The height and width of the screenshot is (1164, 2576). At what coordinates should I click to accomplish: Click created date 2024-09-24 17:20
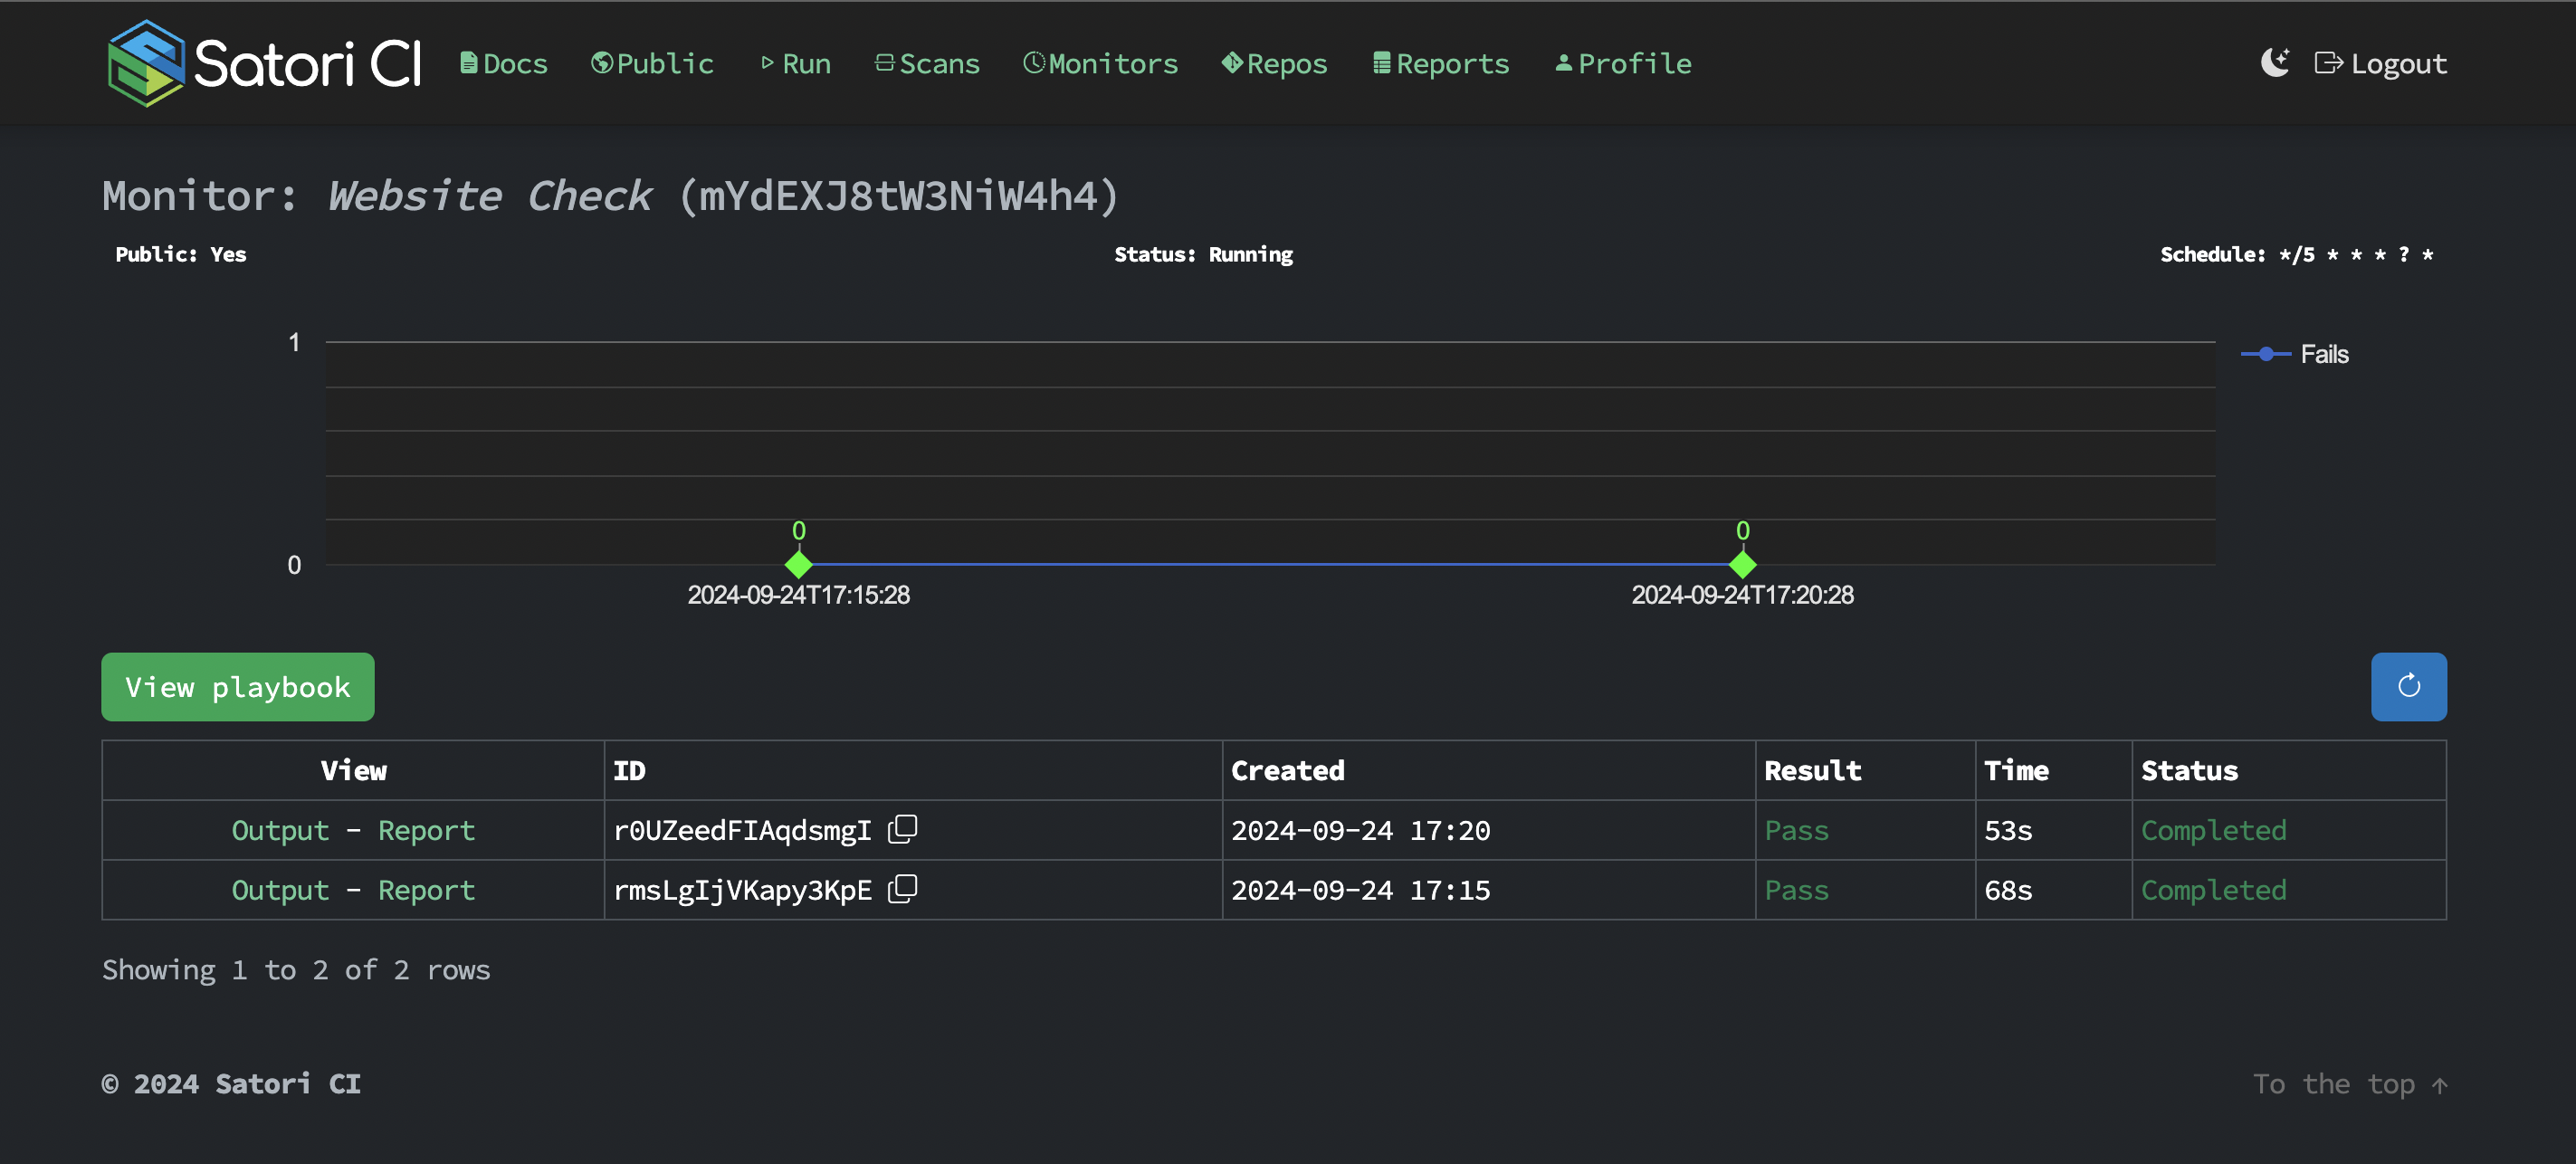pos(1360,830)
